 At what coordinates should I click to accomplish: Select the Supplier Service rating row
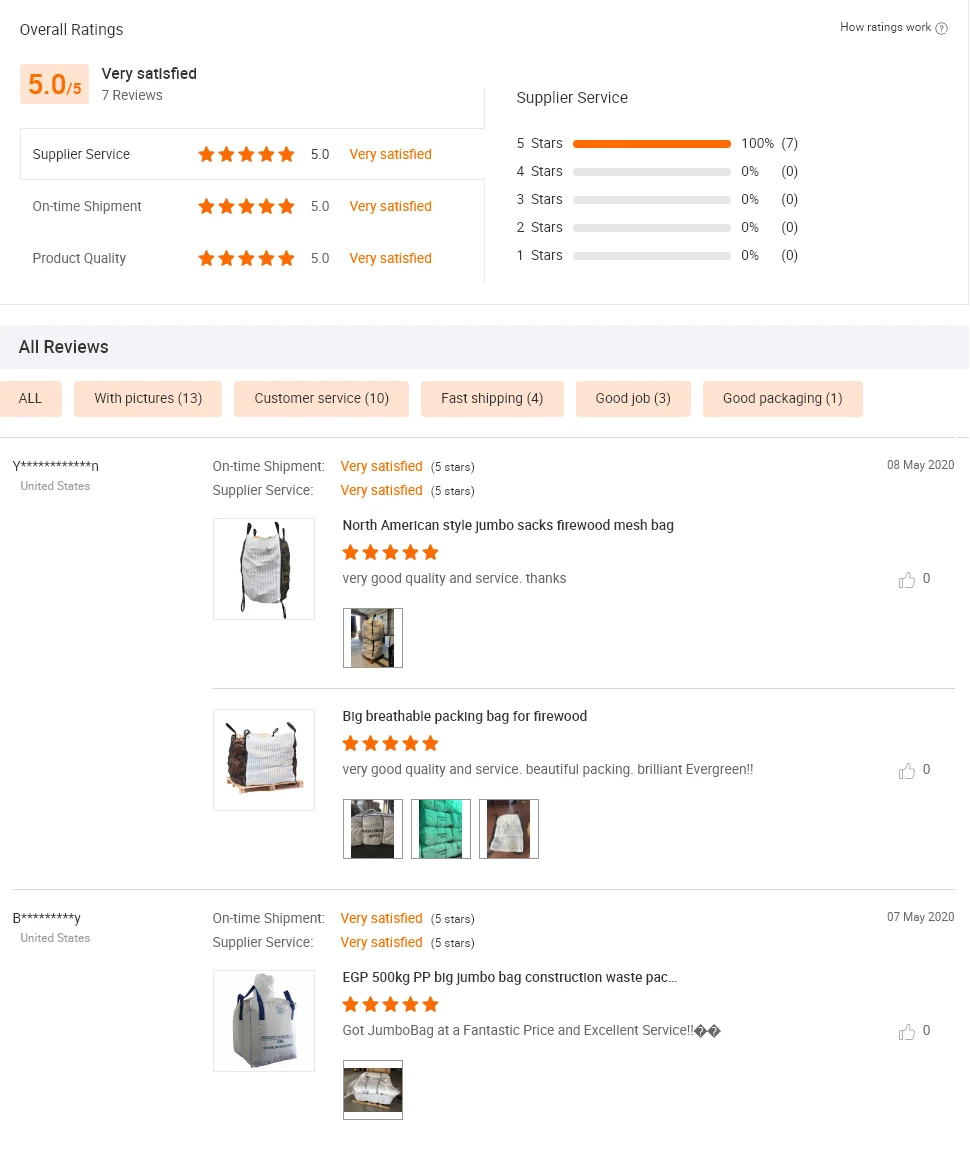(x=252, y=154)
